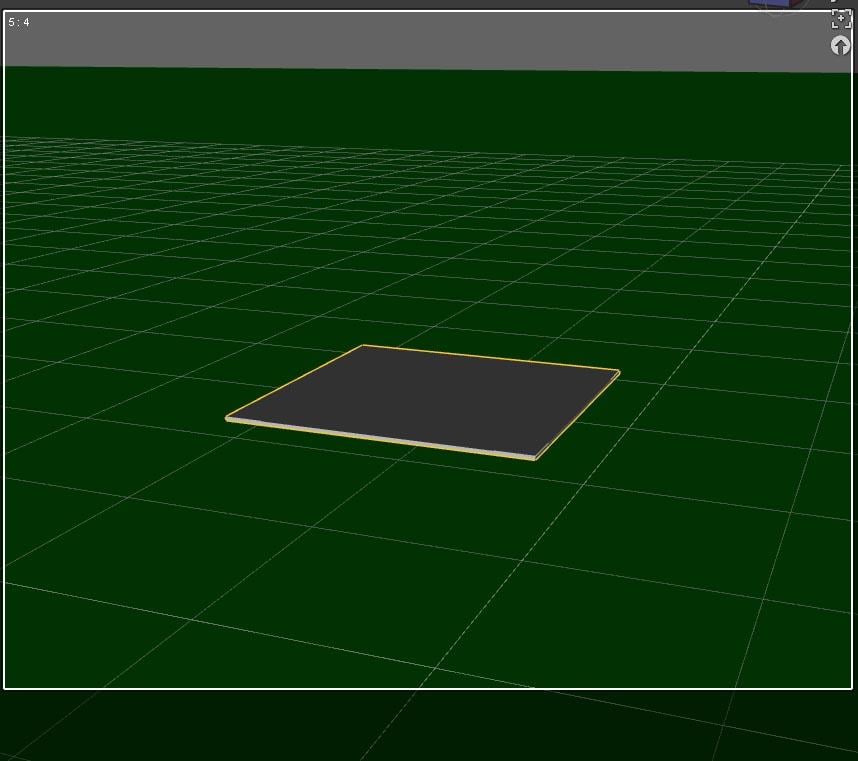Click the '5 : 4' aspect ratio label

coord(19,22)
